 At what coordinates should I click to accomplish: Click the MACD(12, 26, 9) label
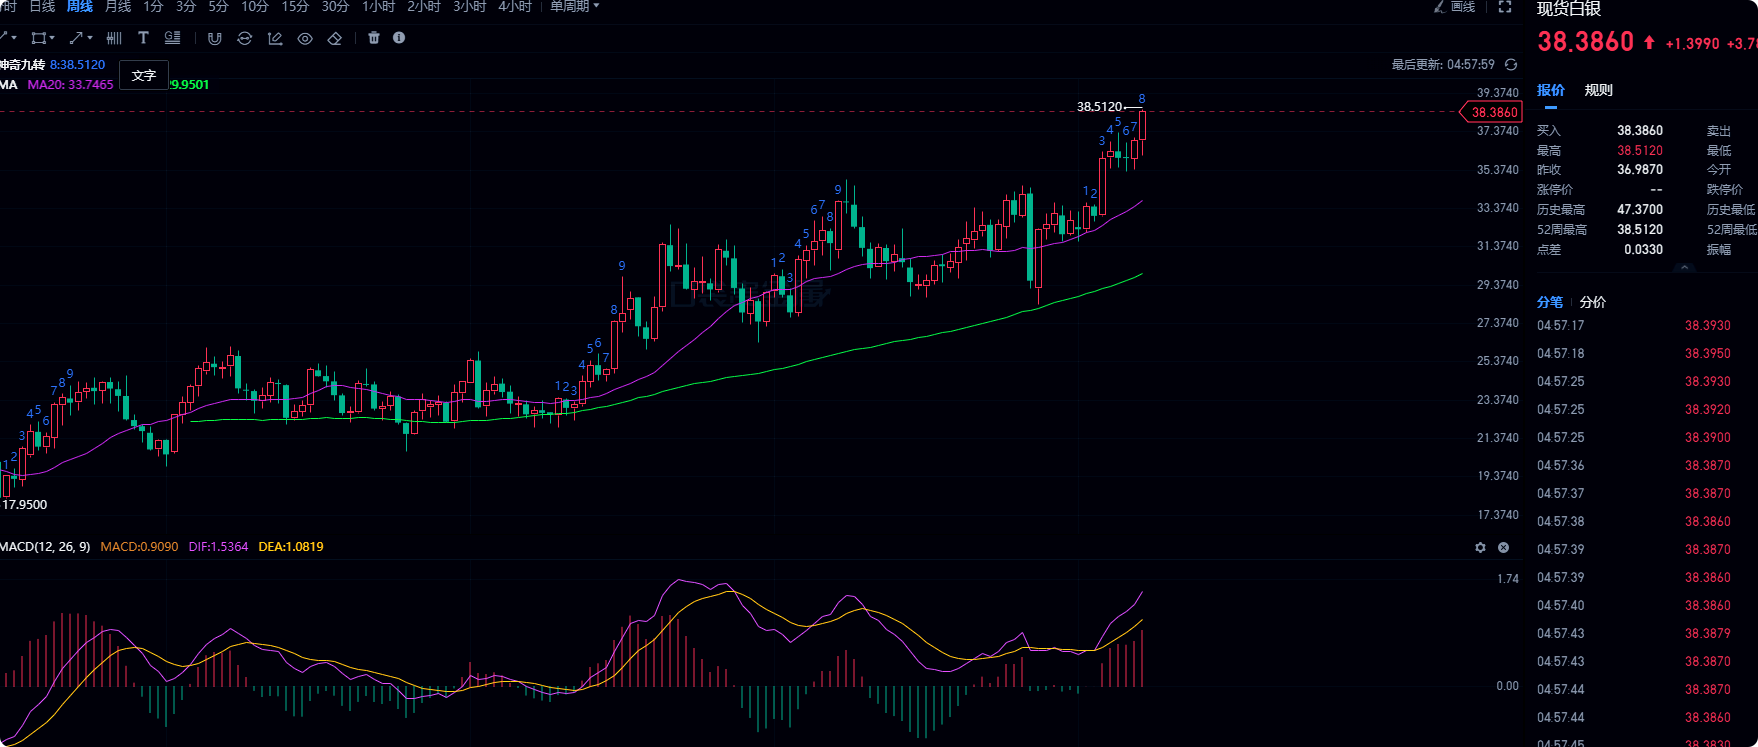pyautogui.click(x=45, y=547)
